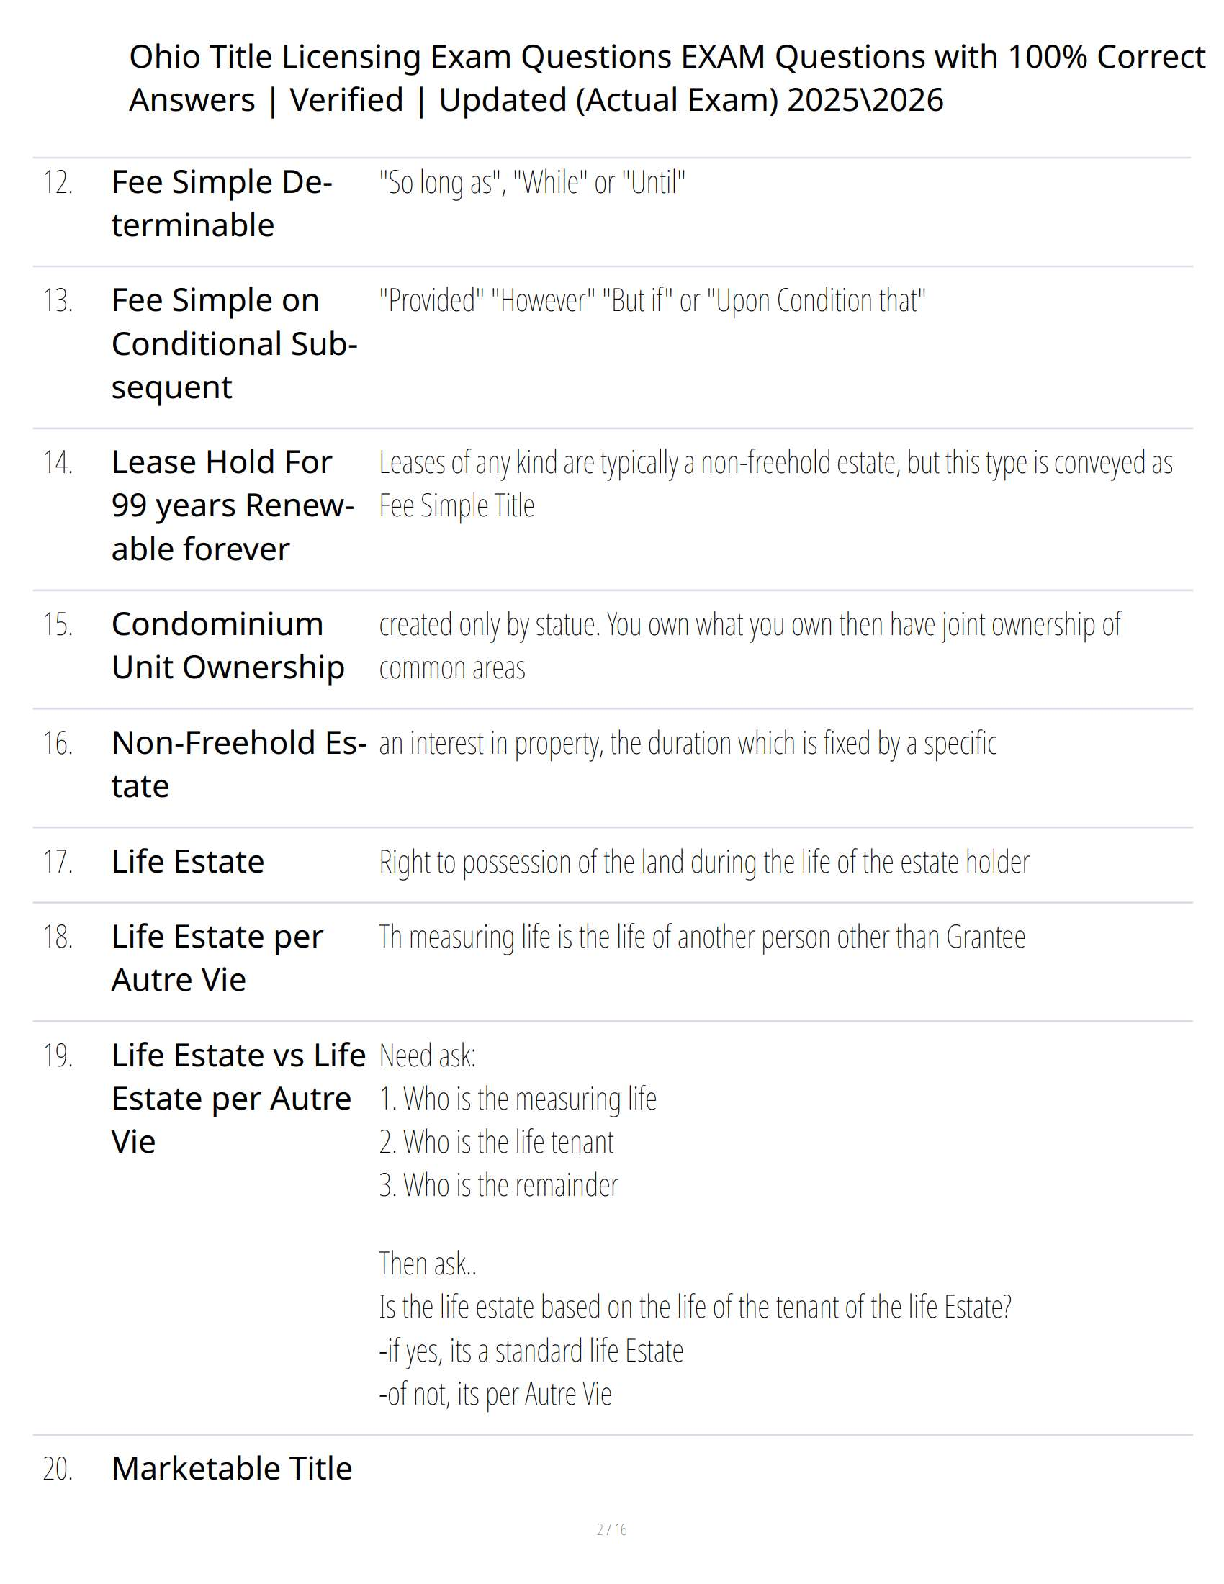Click the term 'Life Estate' in item 17
This screenshot has width=1224, height=1584.
(188, 862)
